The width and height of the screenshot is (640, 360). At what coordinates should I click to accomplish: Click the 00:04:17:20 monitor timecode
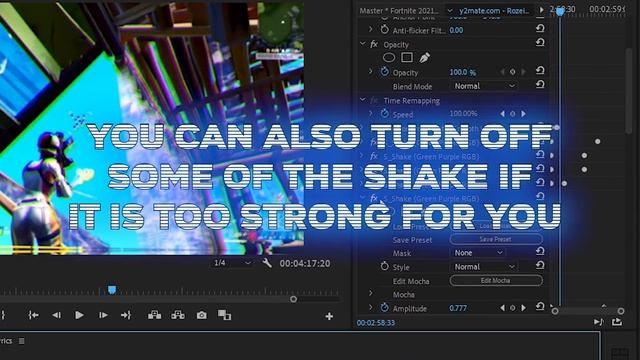pyautogui.click(x=305, y=264)
